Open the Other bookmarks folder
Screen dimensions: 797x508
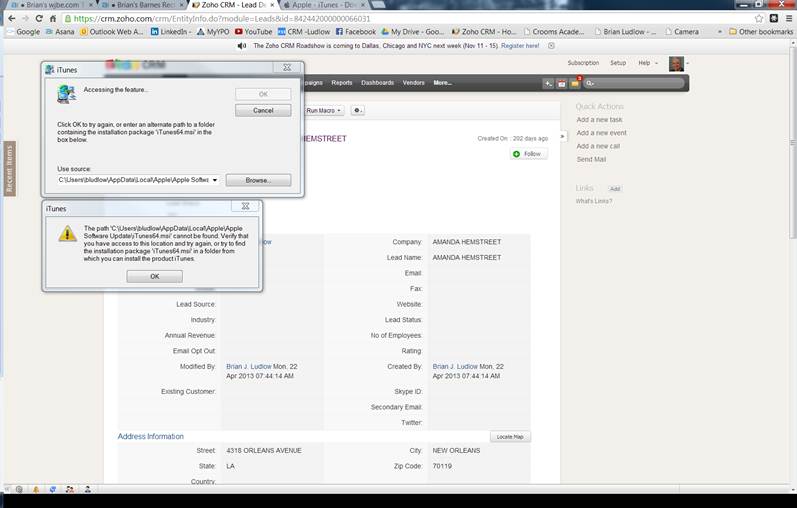[761, 32]
